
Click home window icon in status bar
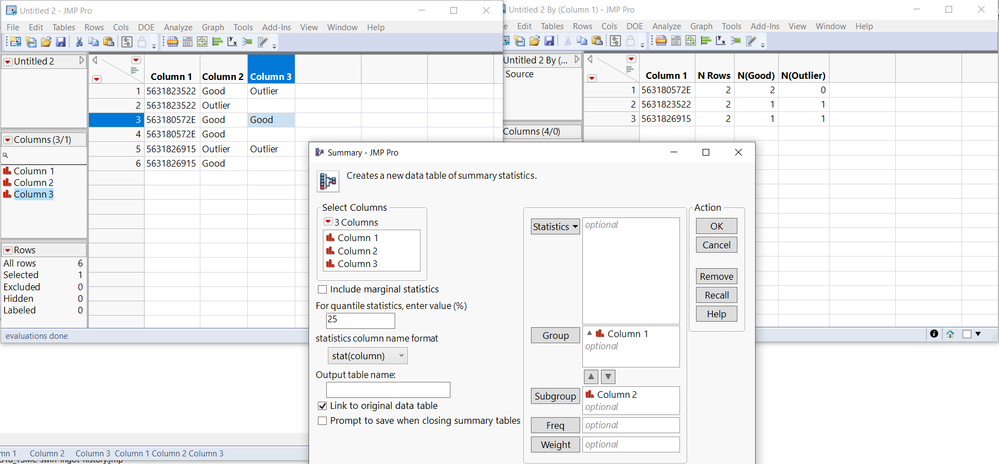tap(950, 333)
